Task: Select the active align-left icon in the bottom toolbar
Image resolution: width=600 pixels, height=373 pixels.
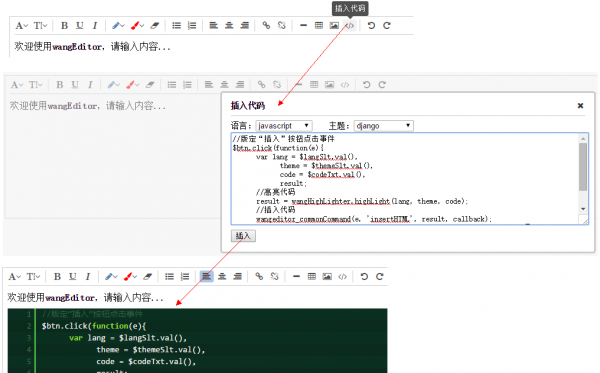Action: coord(206,276)
